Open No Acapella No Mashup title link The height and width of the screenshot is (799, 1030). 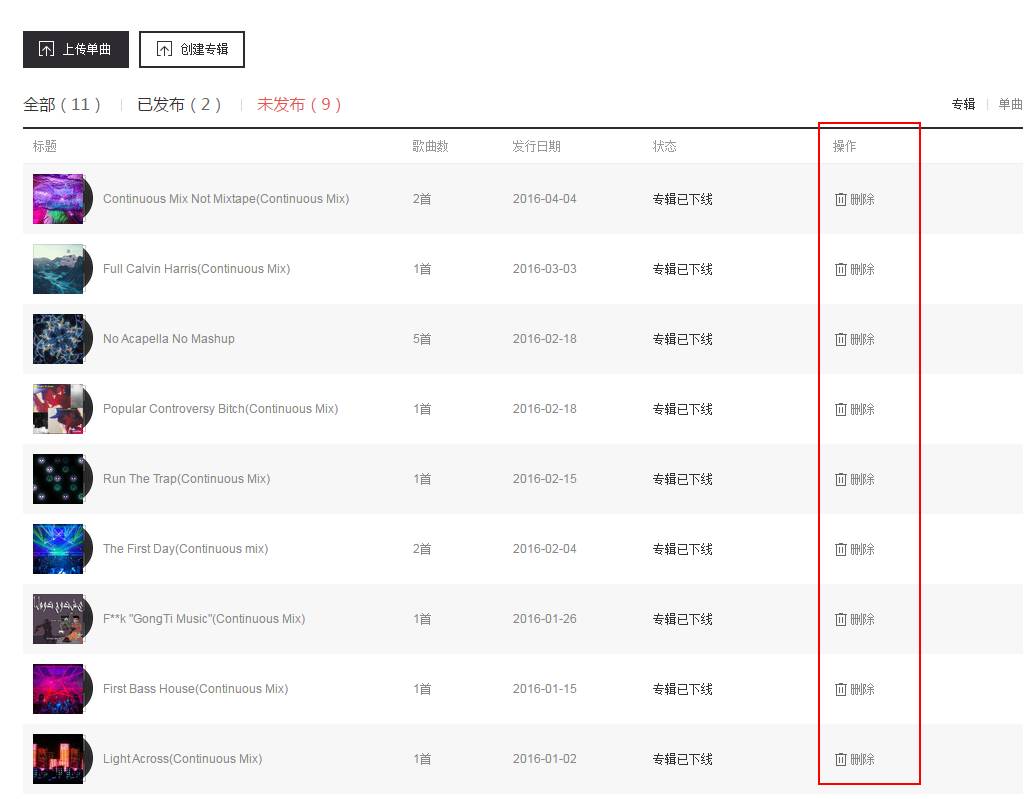[x=169, y=339]
